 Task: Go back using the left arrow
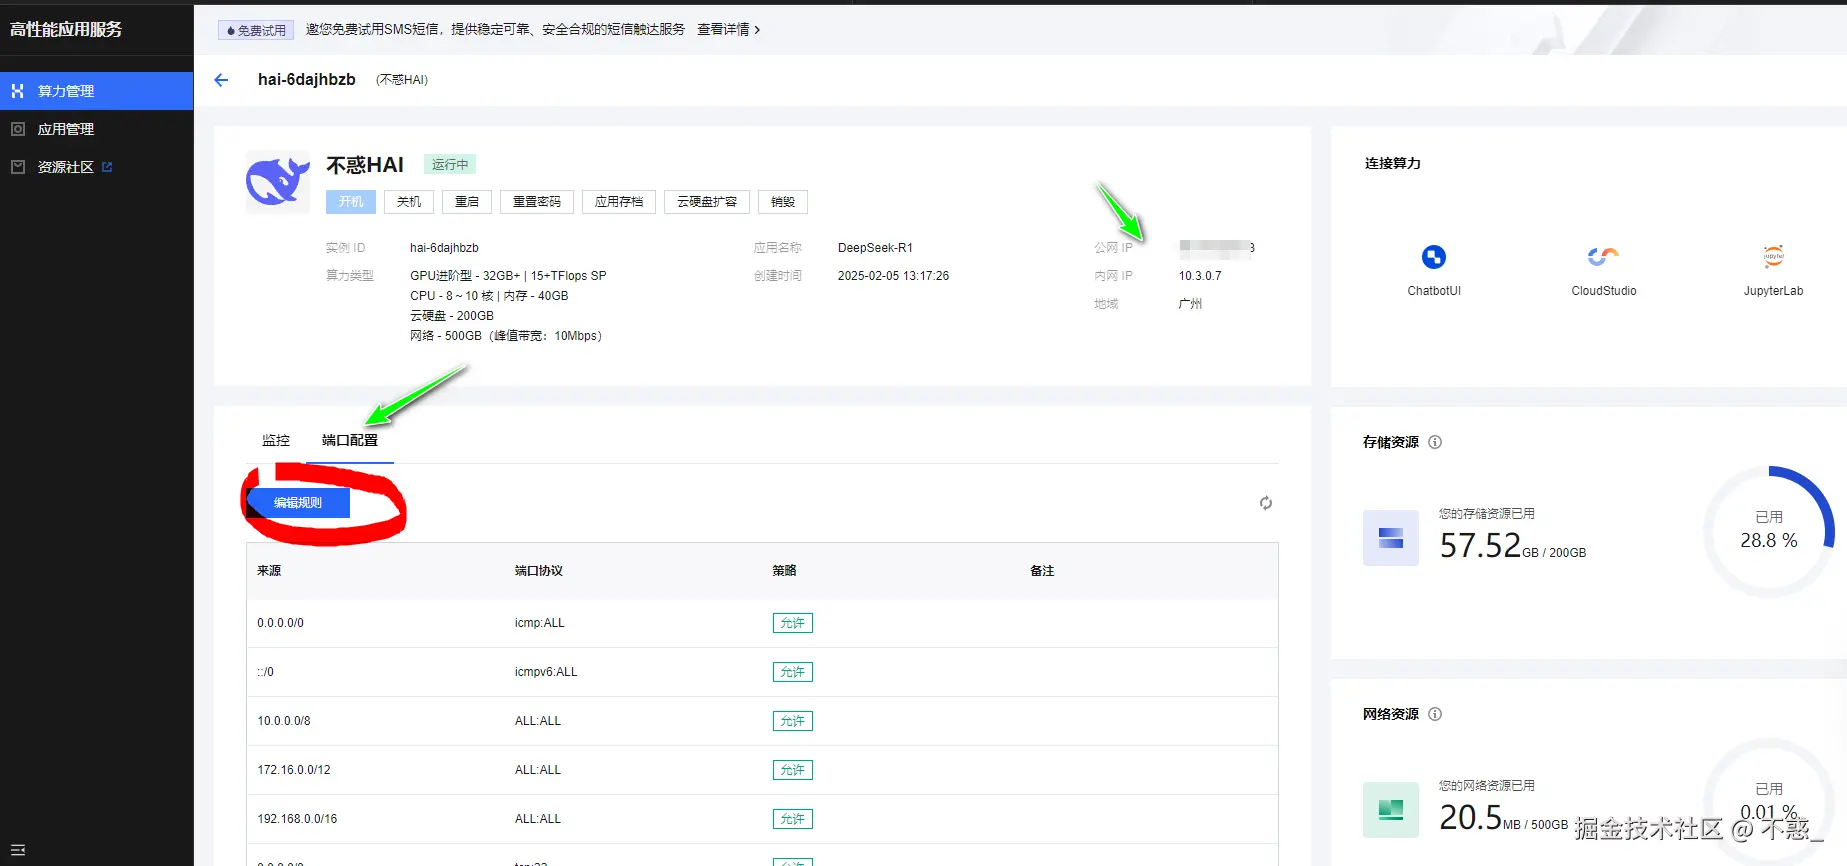coord(221,80)
